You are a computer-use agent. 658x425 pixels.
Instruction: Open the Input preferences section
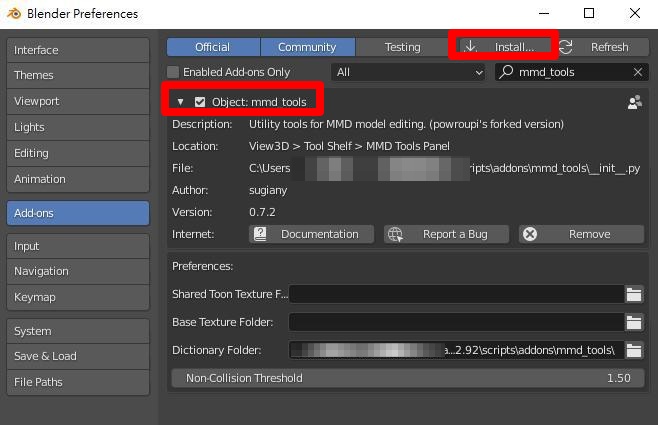point(78,246)
